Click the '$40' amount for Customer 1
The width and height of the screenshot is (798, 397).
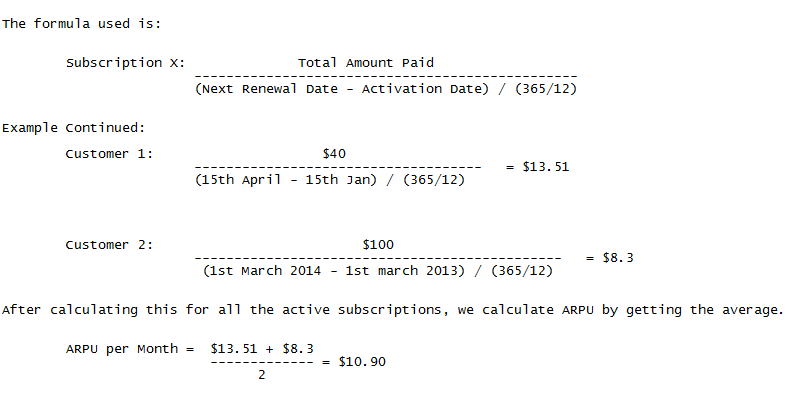[x=334, y=154]
